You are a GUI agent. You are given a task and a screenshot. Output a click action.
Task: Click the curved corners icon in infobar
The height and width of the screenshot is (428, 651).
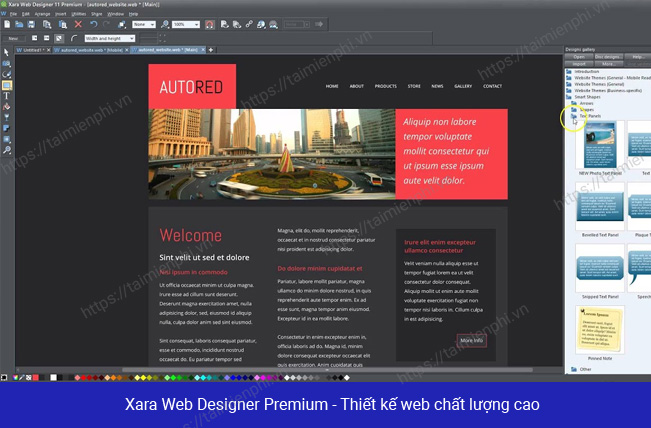click(x=74, y=38)
